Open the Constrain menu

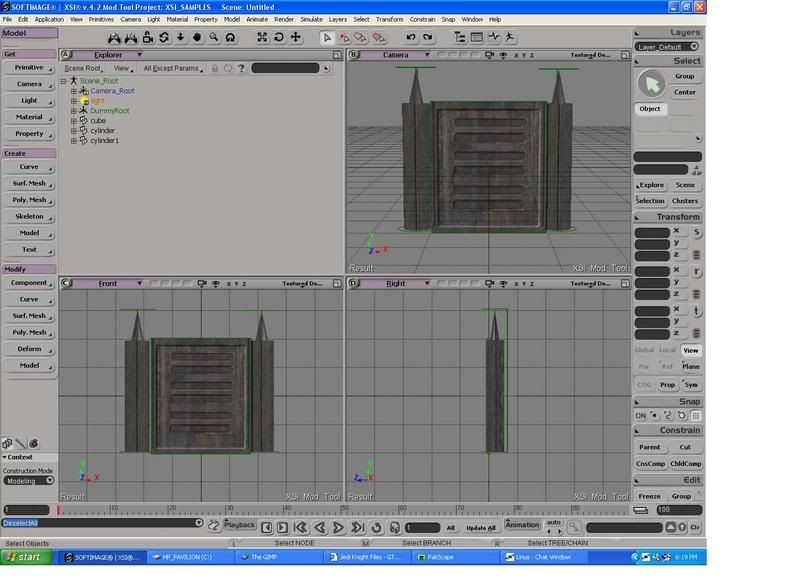coord(422,19)
